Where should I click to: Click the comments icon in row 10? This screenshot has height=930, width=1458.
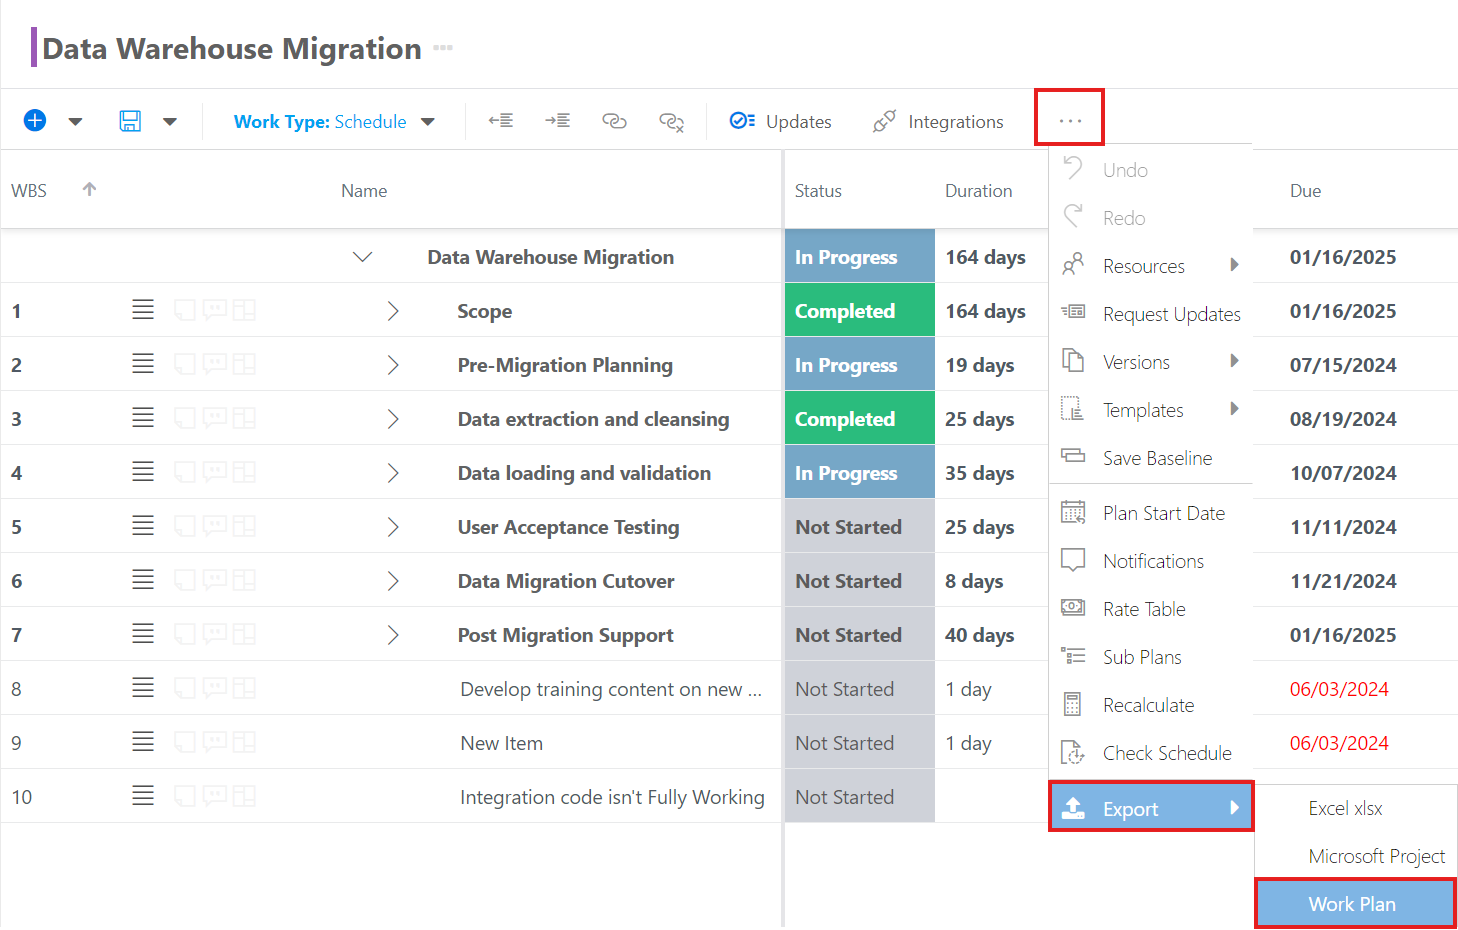(x=214, y=796)
